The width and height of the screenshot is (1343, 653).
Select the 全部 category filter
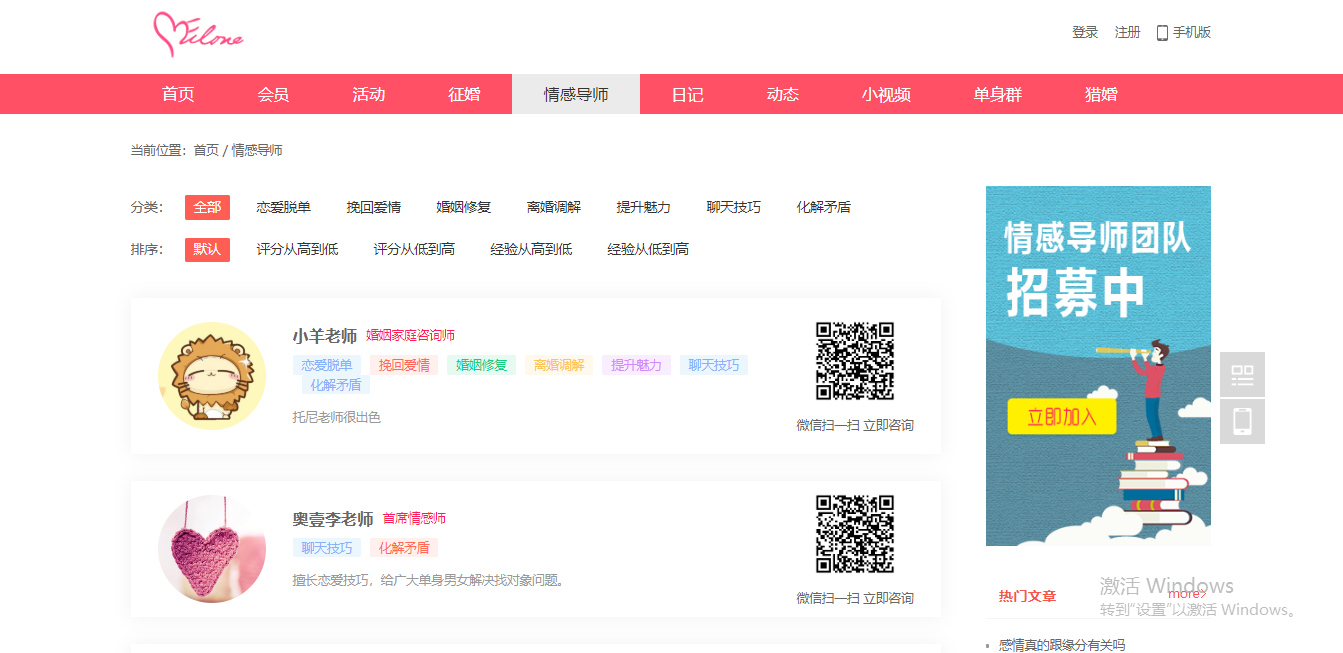(x=207, y=207)
